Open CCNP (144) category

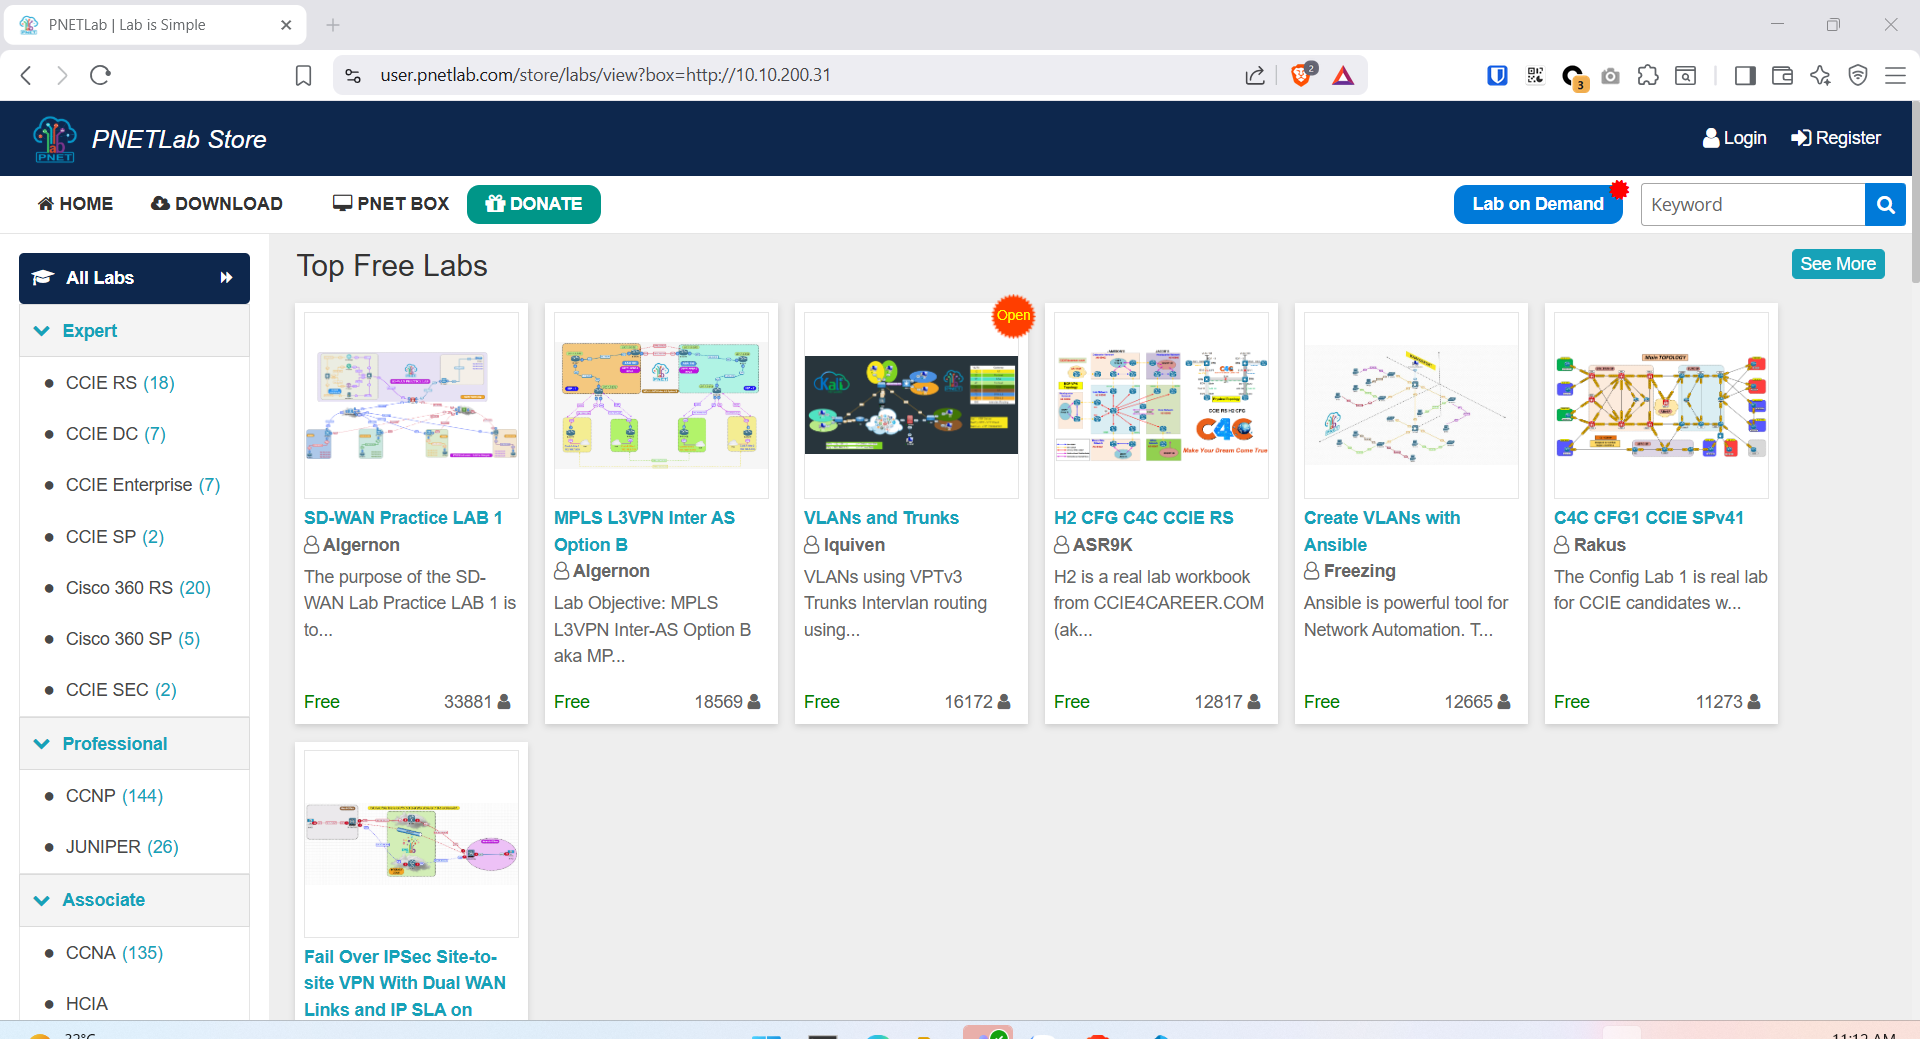coord(114,796)
